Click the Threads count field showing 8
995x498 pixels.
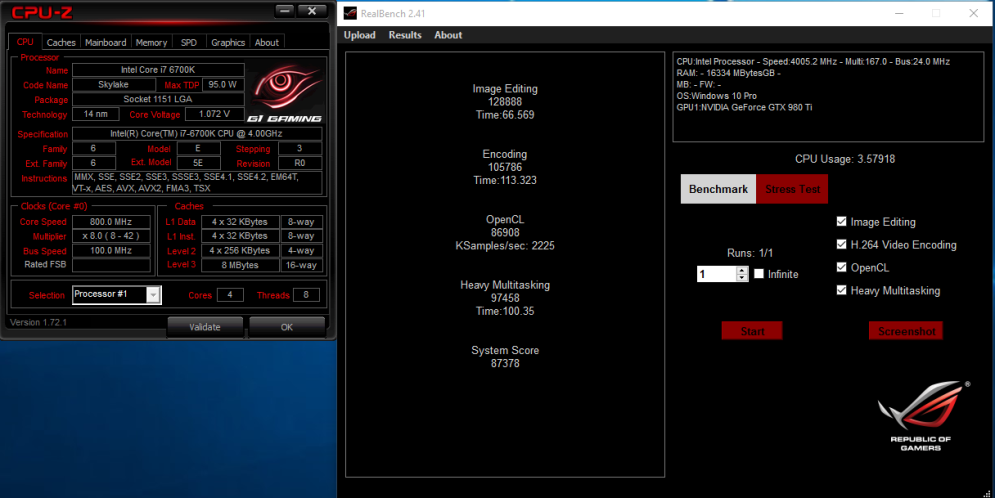[306, 295]
